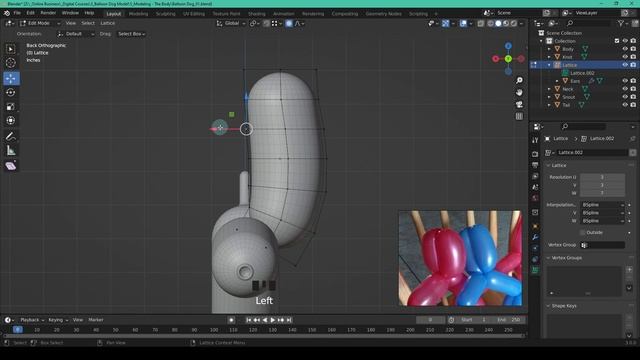Viewport: 640px width, 360px height.
Task: Collapse the Shape Keys panel
Action: [564, 306]
